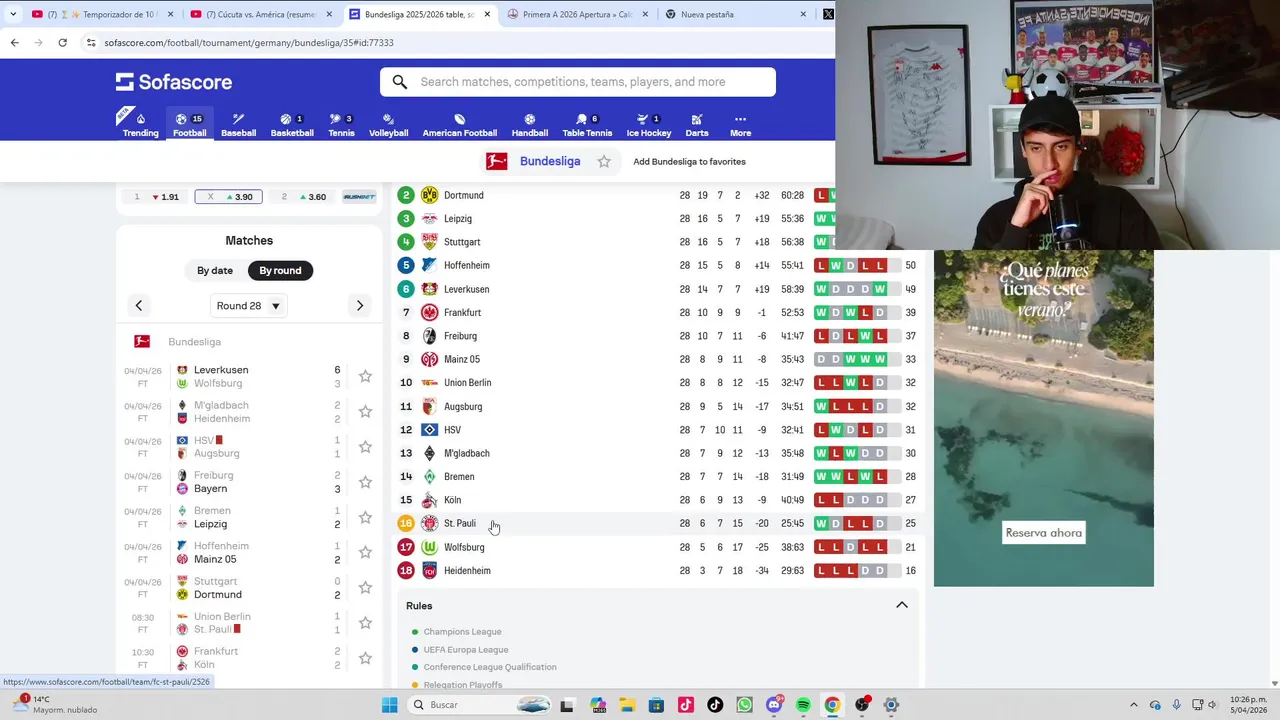Open Spotify from the taskbar
Viewport: 1280px width, 720px height.
point(803,705)
